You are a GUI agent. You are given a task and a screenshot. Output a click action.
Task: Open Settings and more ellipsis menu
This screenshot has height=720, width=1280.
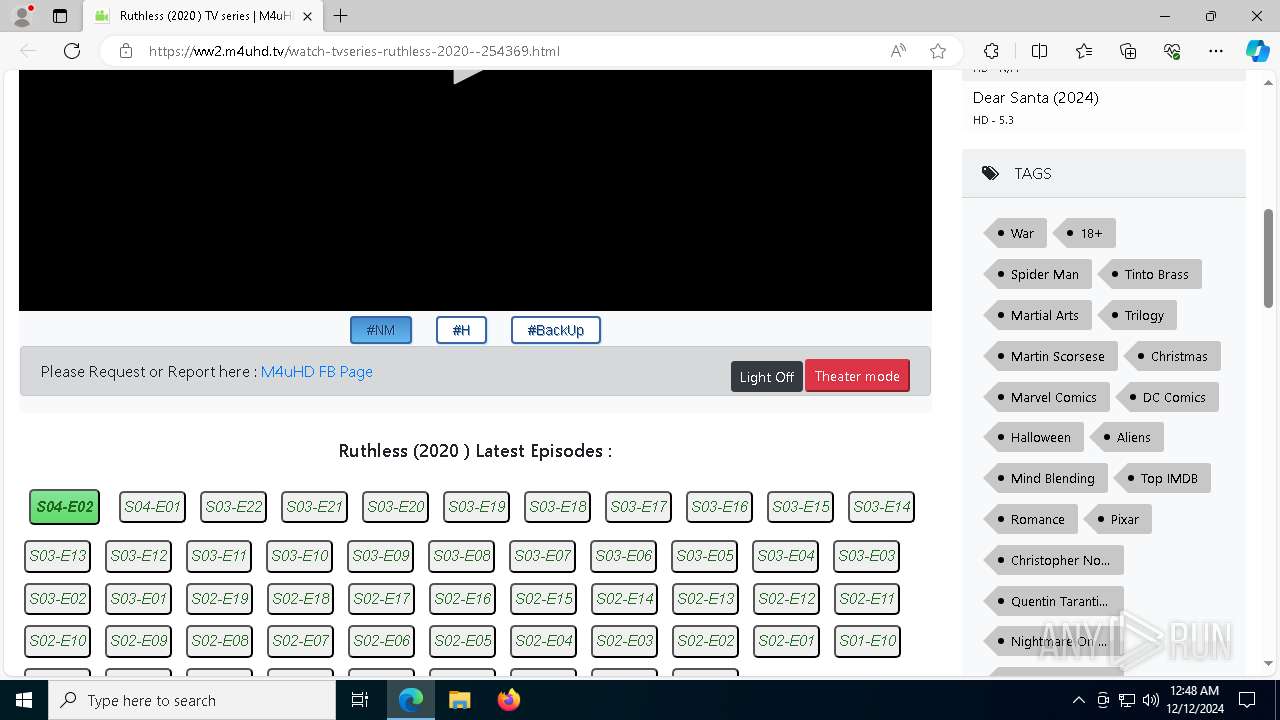click(1216, 51)
